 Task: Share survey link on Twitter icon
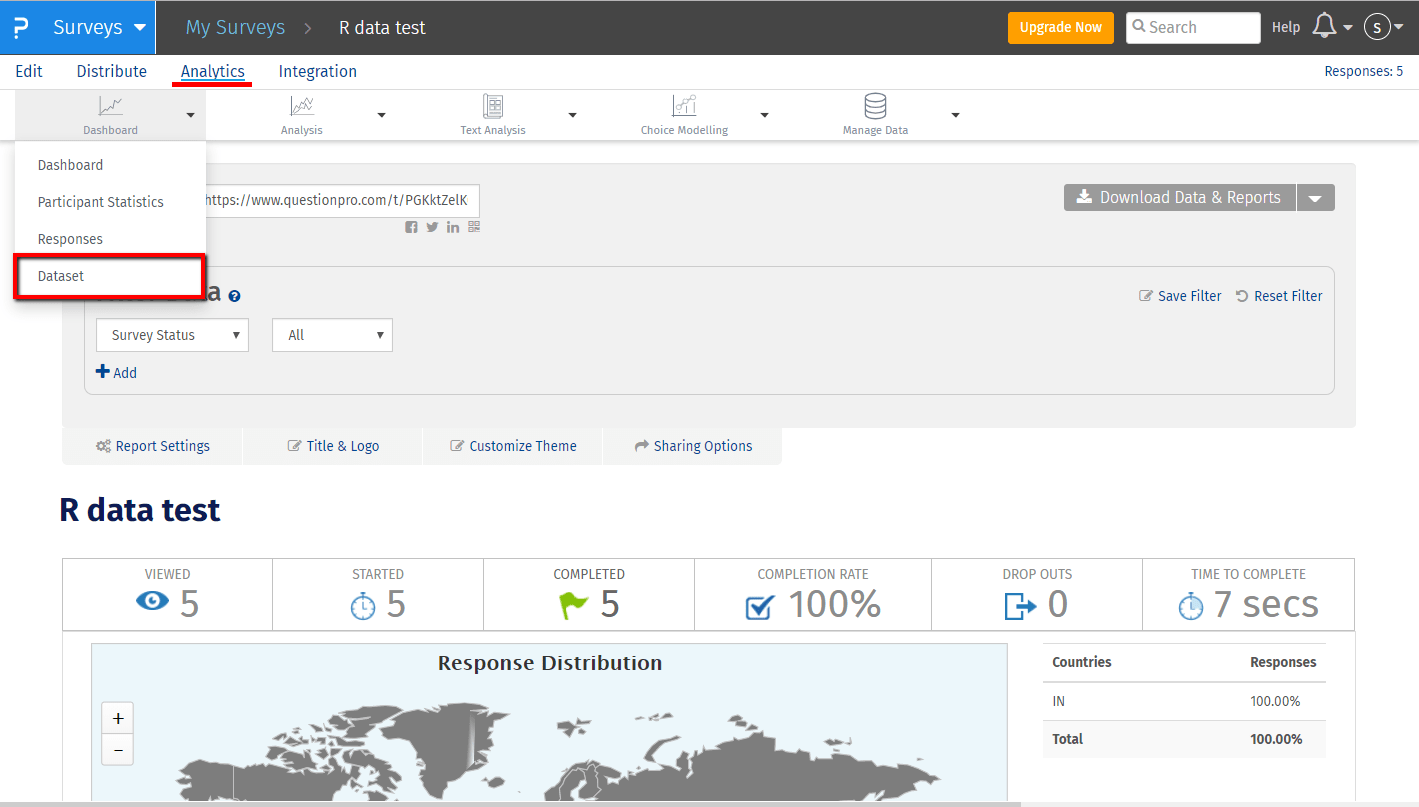click(432, 227)
